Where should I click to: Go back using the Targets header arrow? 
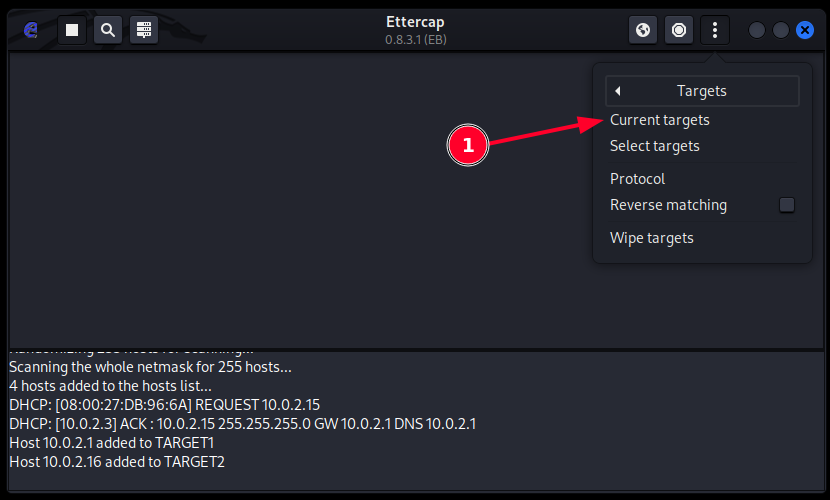click(x=618, y=91)
